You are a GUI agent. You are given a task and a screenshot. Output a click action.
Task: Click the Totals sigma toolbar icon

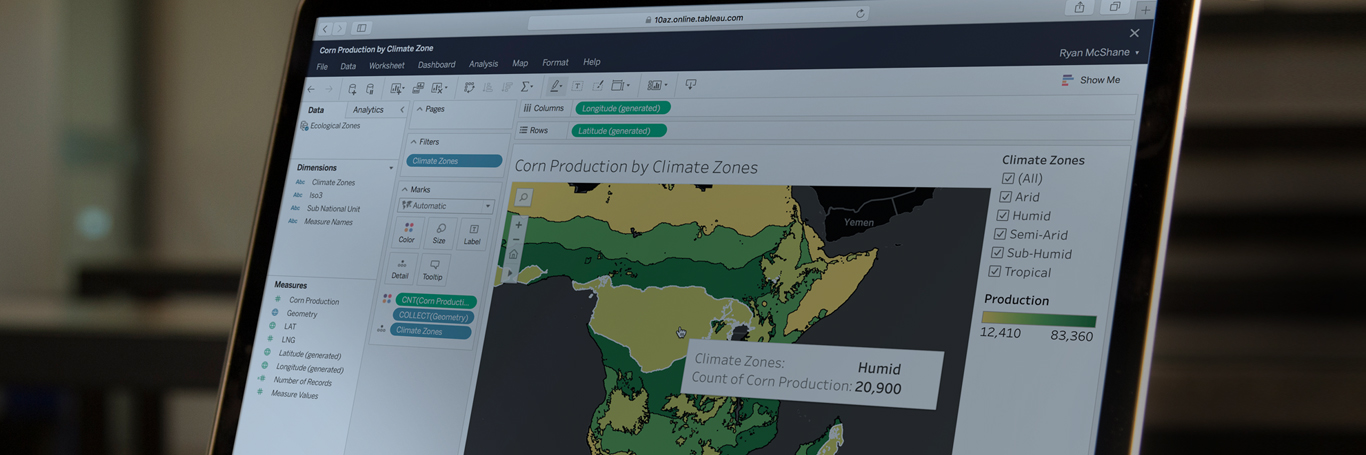tap(526, 87)
